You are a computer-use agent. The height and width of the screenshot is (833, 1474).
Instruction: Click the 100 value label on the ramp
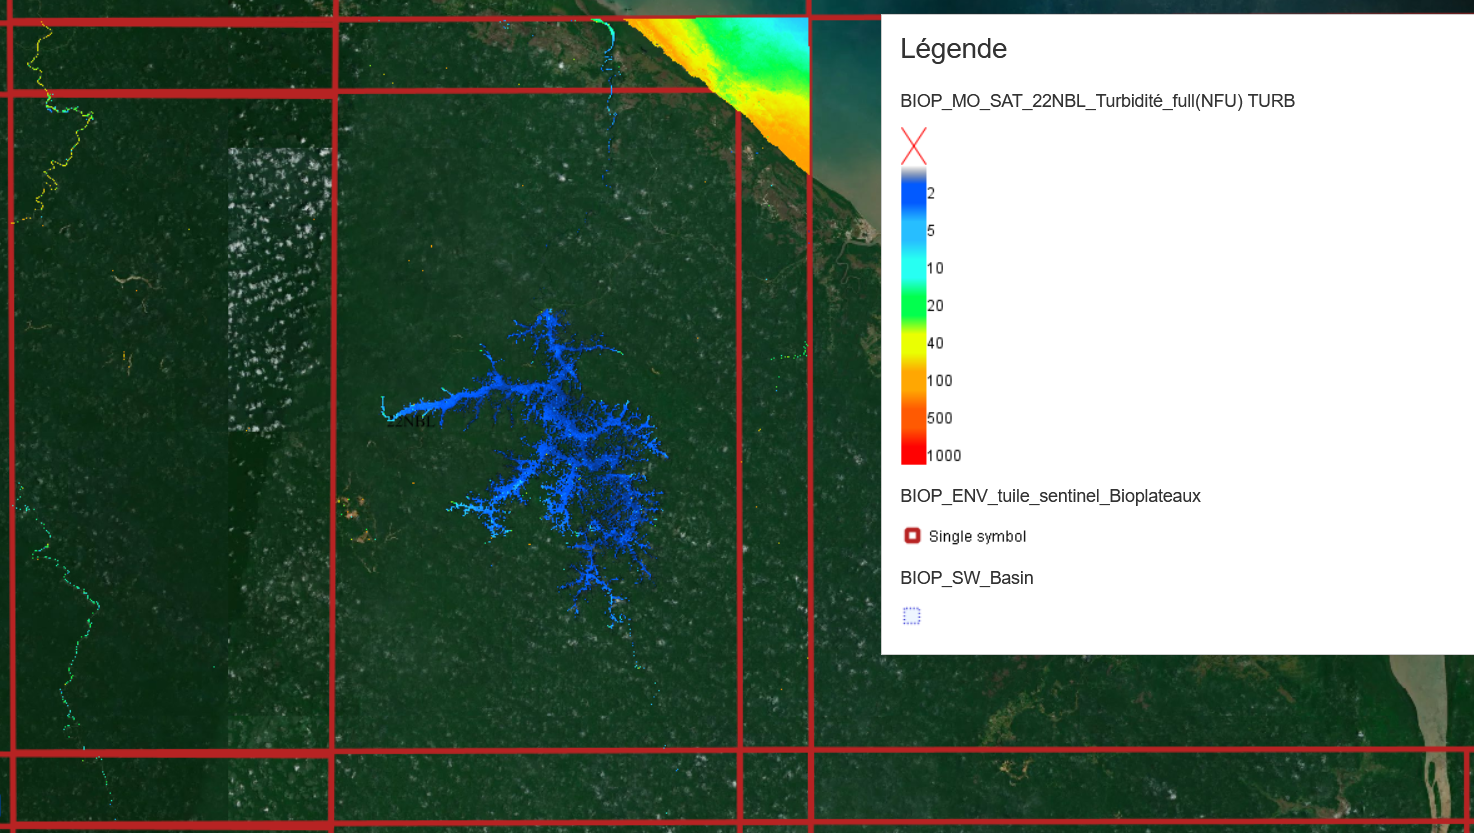[x=940, y=381]
